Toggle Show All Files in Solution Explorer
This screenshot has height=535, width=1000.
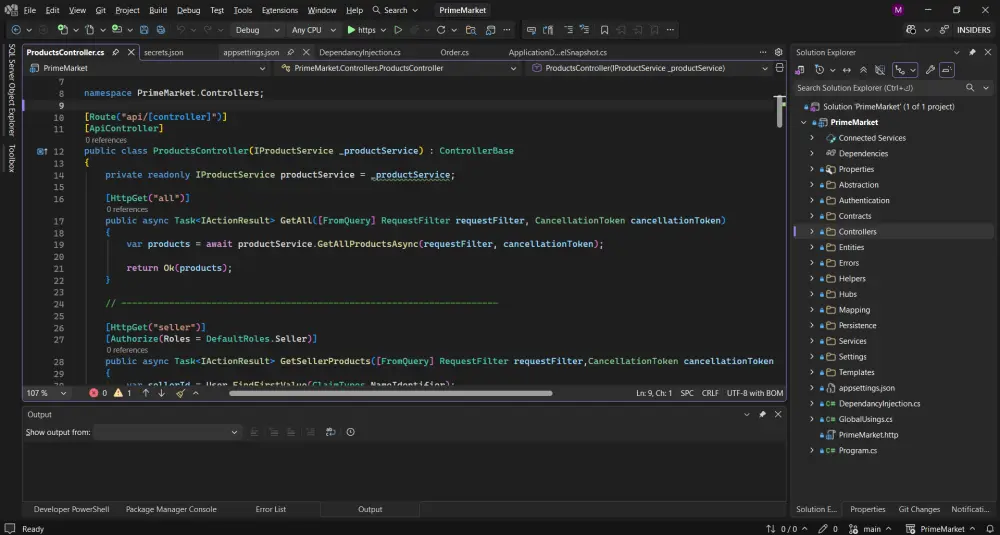click(x=880, y=70)
